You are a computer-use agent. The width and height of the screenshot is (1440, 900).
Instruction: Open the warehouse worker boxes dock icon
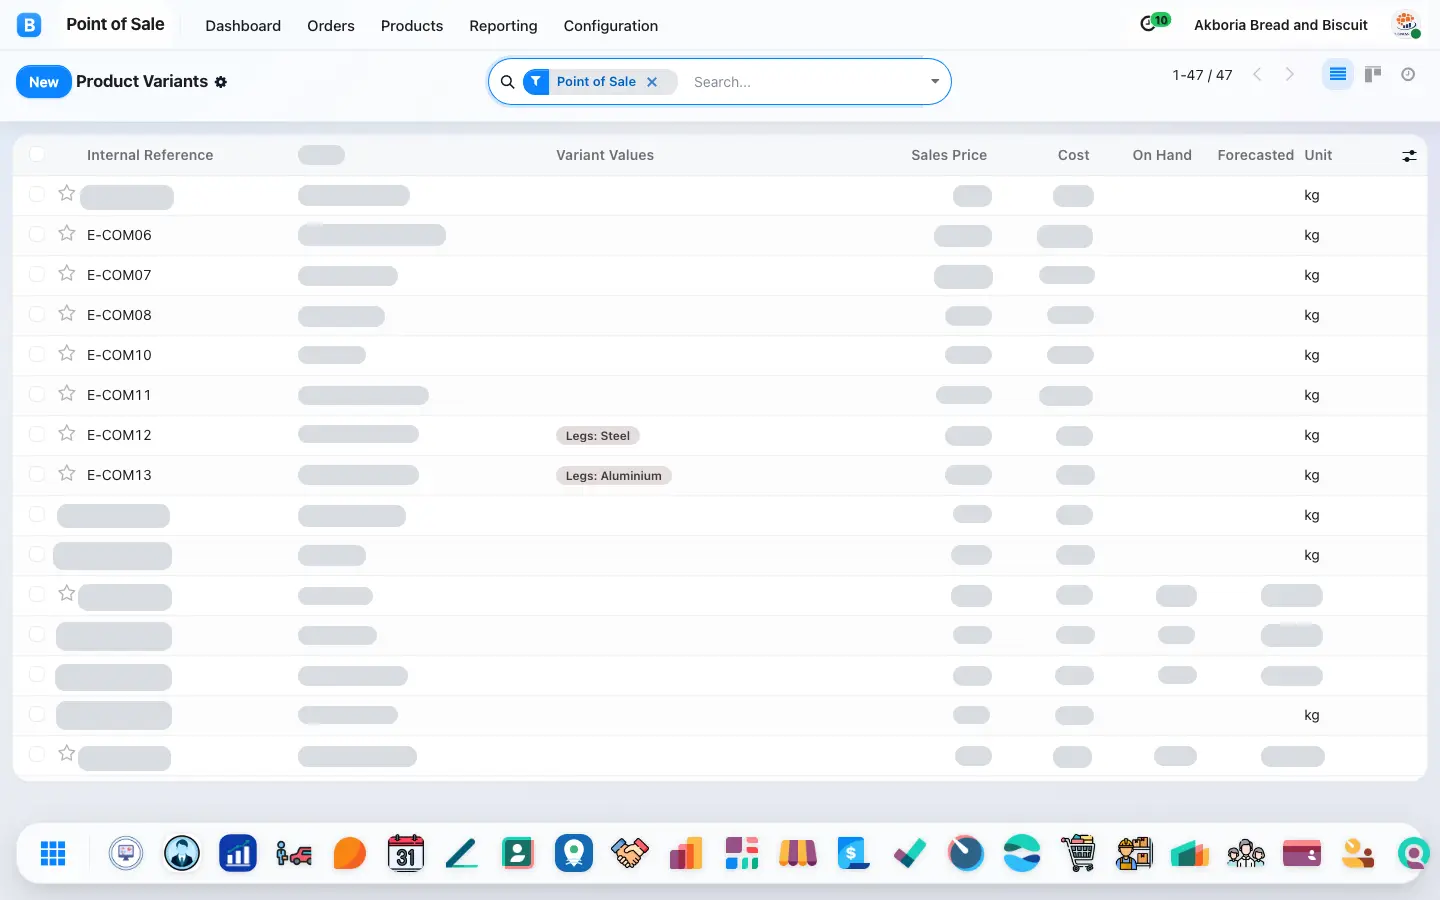tap(1134, 853)
